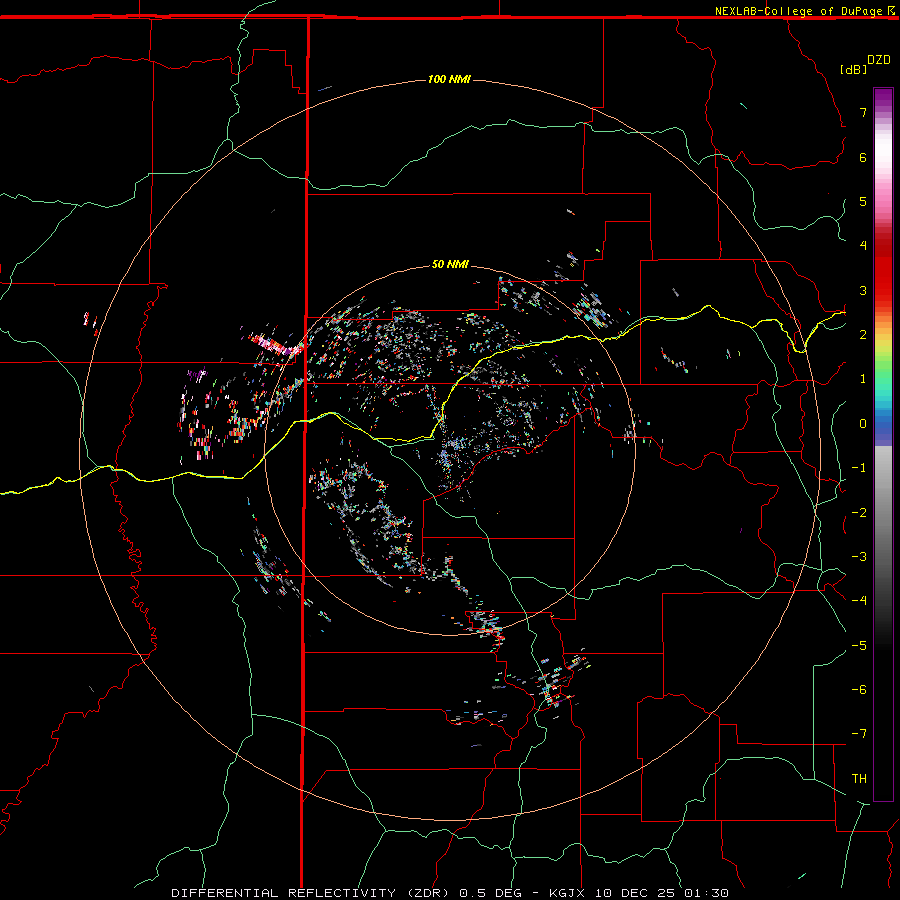Viewport: 900px width, 900px height.
Task: Pick the green band of the color bar
Action: 883,373
